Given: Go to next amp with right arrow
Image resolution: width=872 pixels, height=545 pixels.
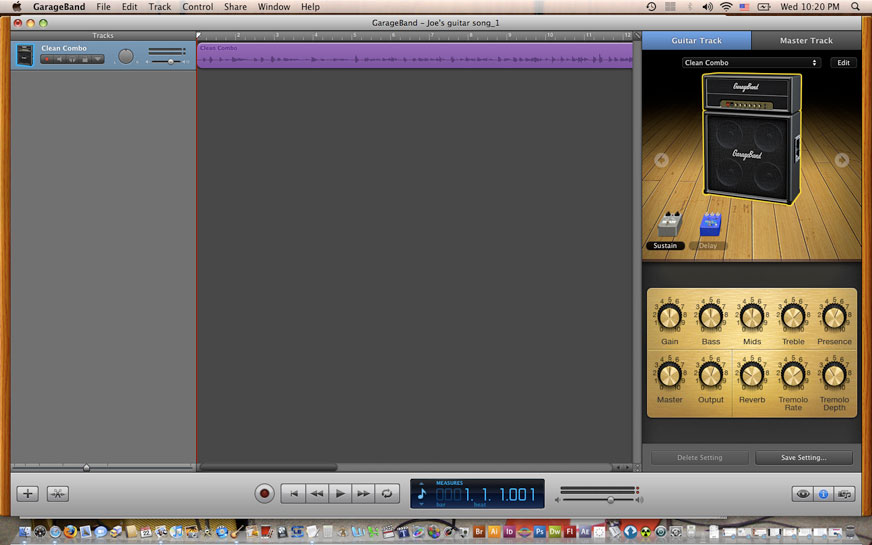Looking at the screenshot, I should (842, 160).
